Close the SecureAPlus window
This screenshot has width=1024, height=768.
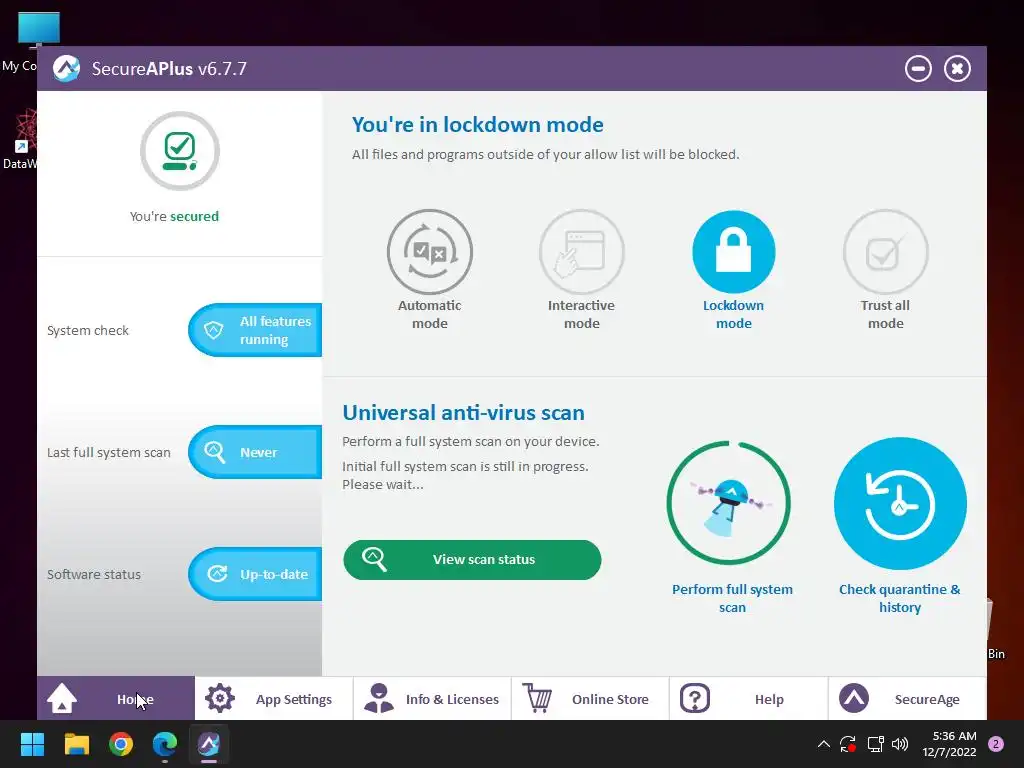pos(957,69)
